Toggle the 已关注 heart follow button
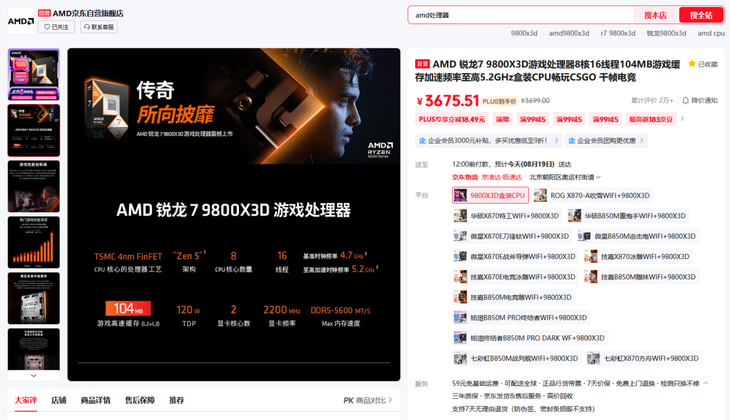This screenshot has height=420, width=730. coord(57,27)
